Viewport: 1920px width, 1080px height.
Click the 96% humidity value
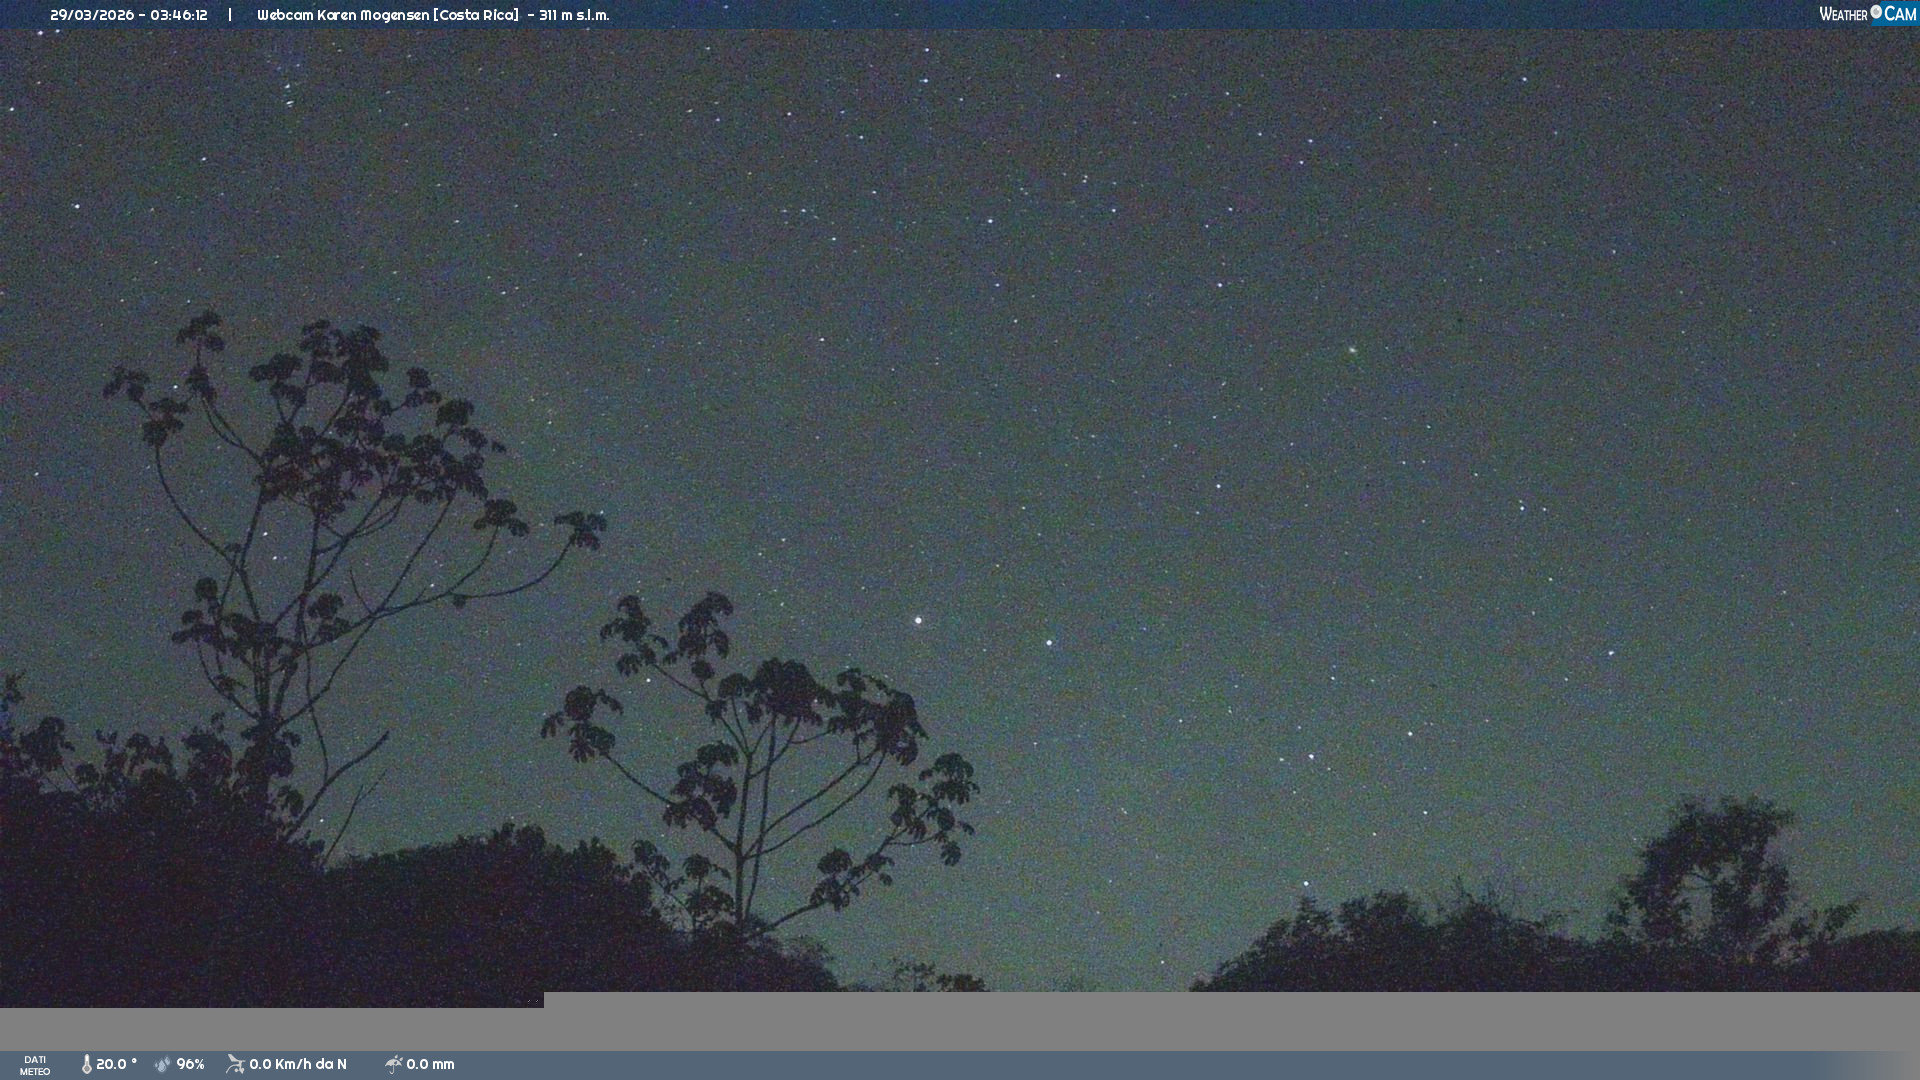pyautogui.click(x=190, y=1065)
